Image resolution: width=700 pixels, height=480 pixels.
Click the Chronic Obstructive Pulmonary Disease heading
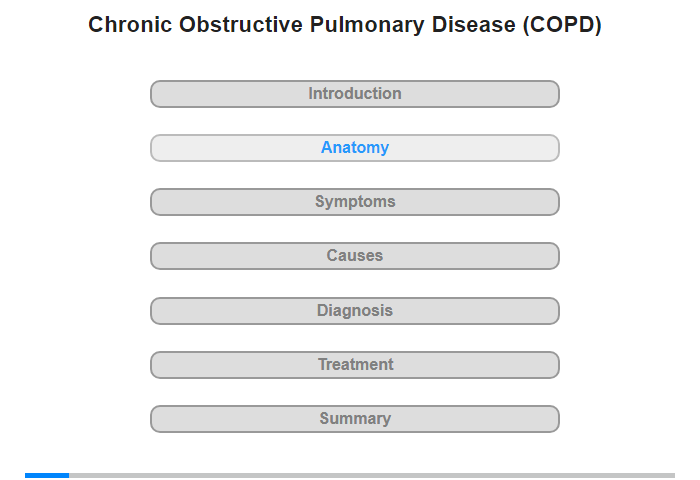(x=345, y=25)
